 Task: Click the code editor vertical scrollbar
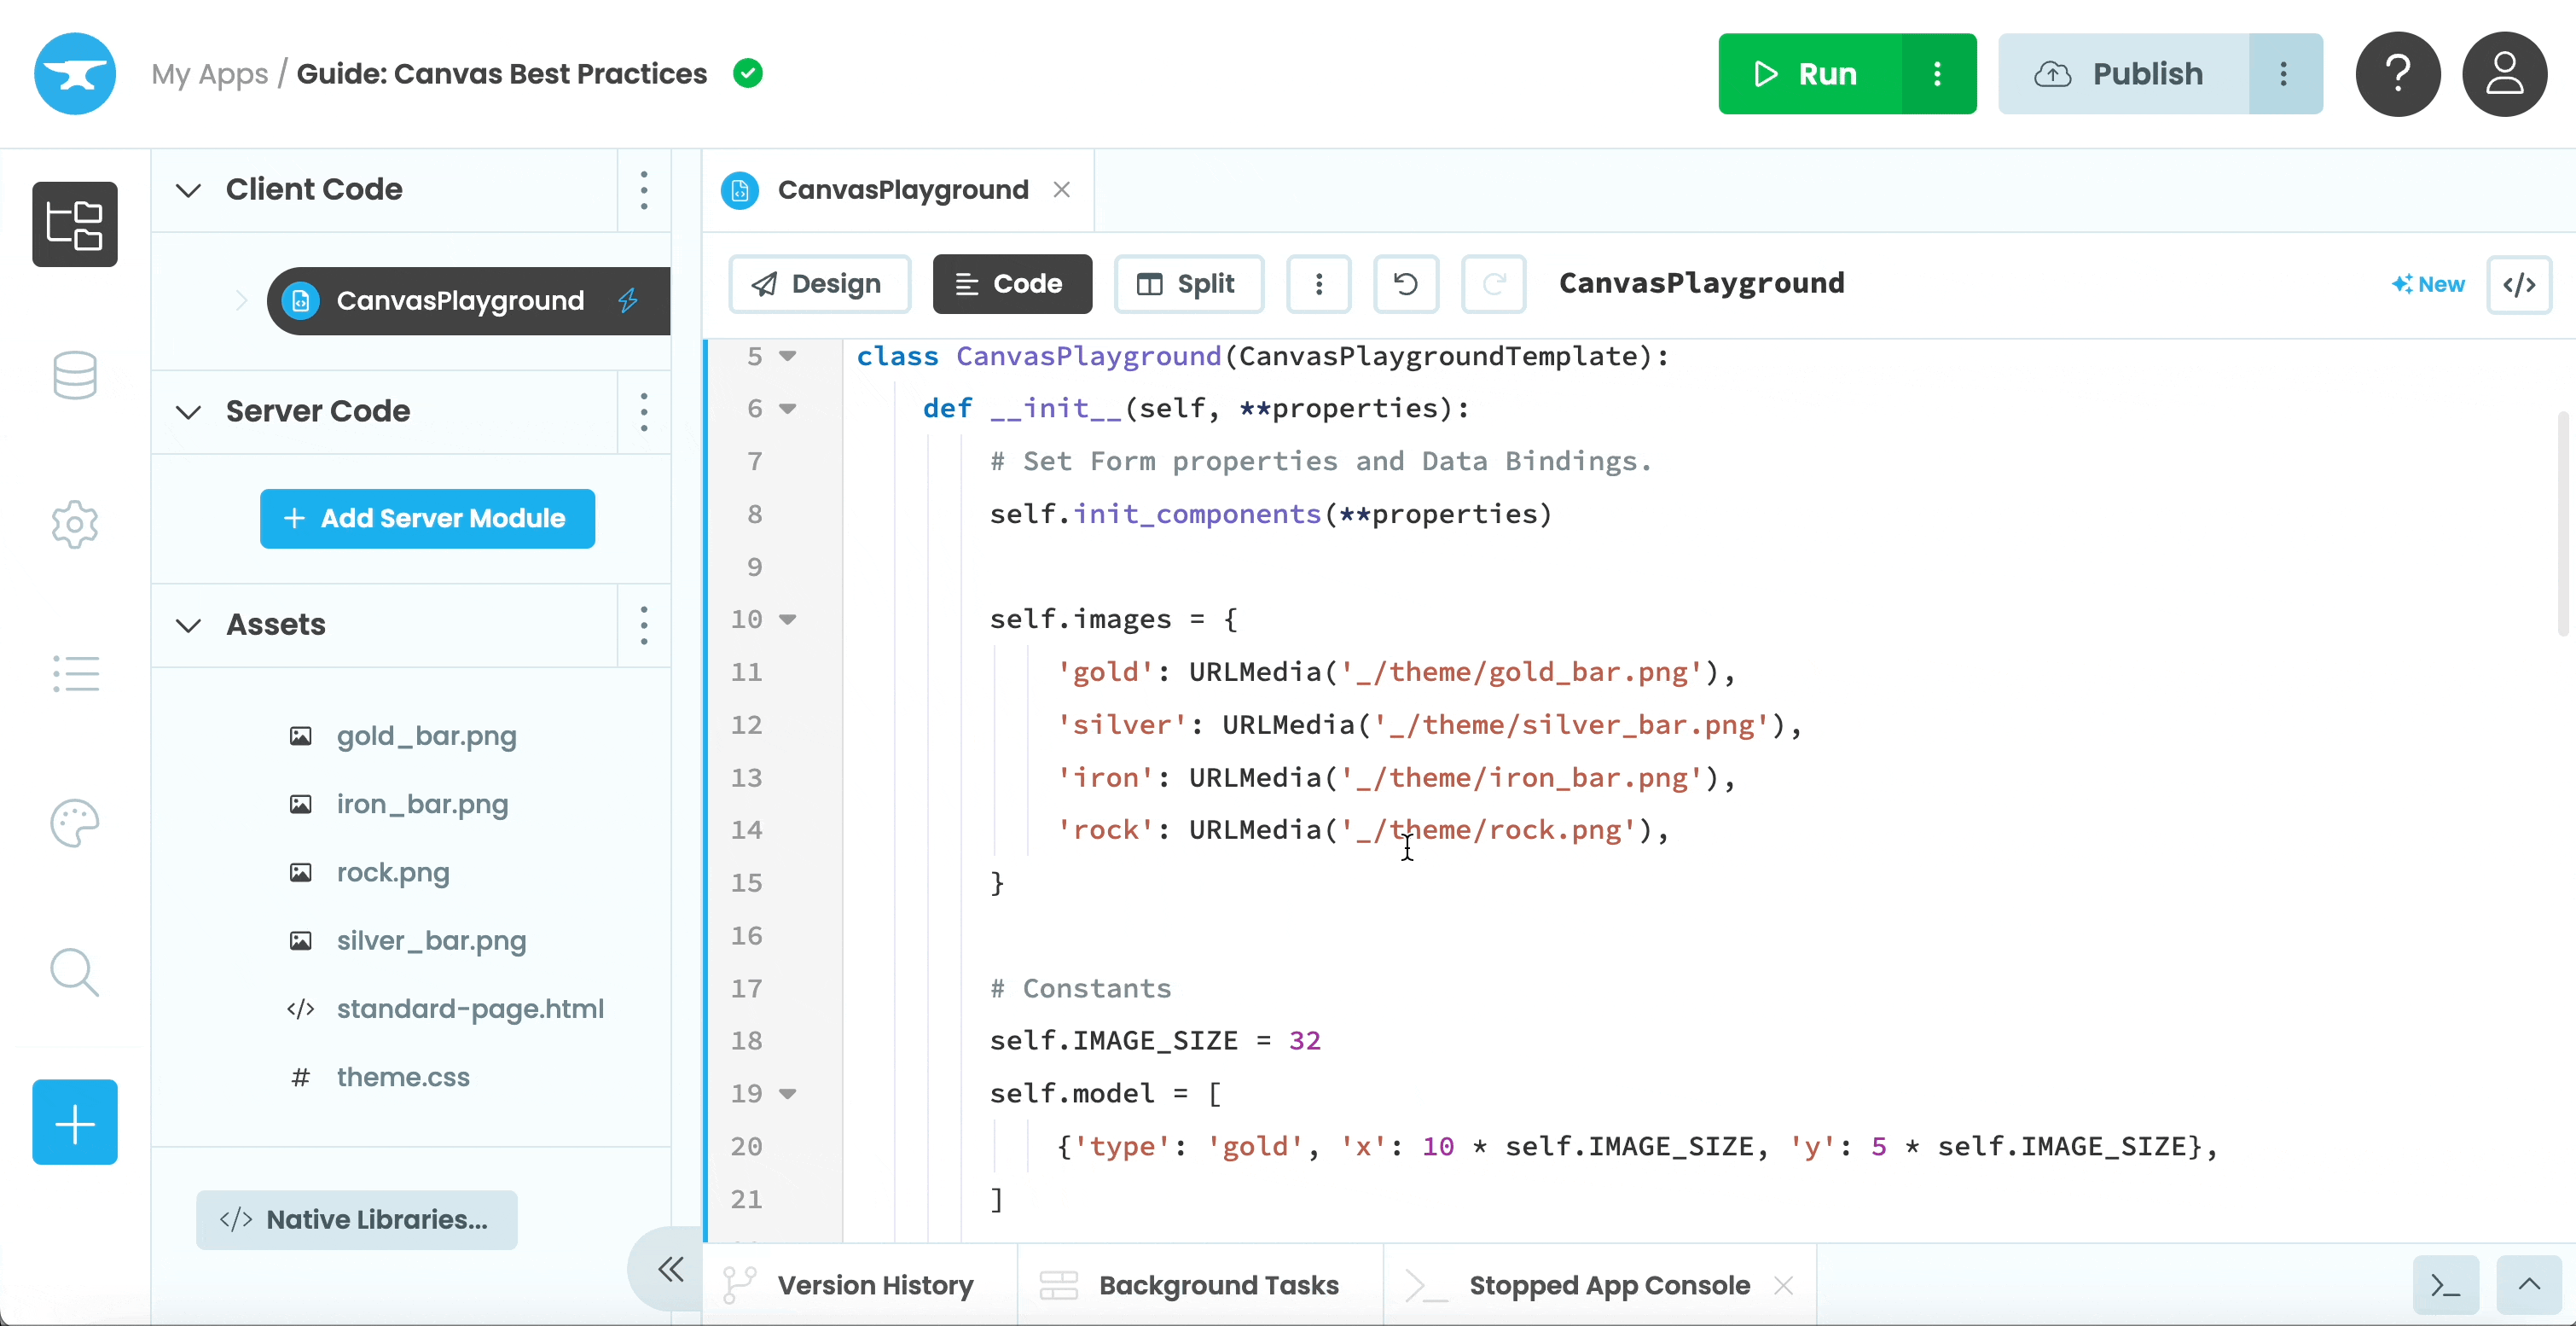coord(2562,522)
